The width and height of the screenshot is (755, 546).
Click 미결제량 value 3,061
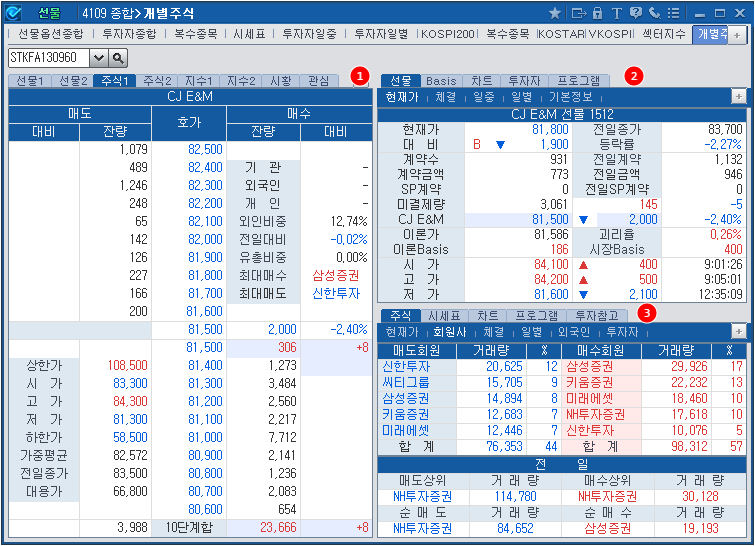pyautogui.click(x=554, y=205)
